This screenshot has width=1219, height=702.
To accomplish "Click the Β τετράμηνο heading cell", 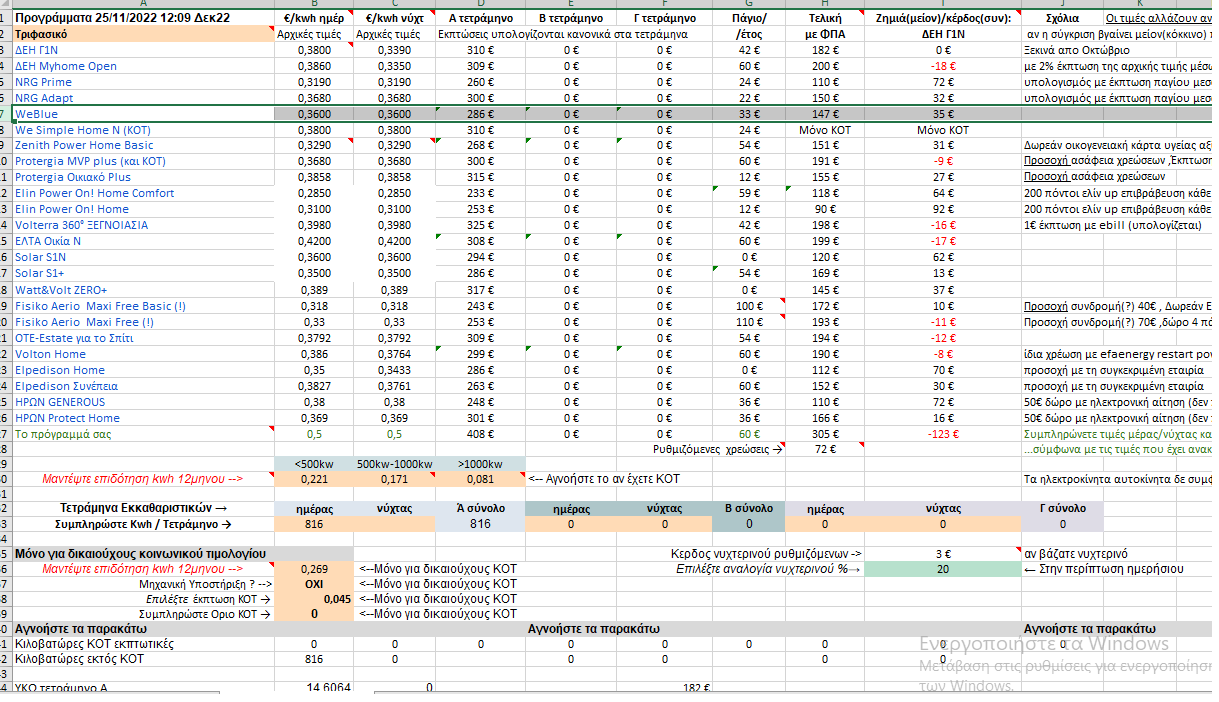I will pos(570,18).
